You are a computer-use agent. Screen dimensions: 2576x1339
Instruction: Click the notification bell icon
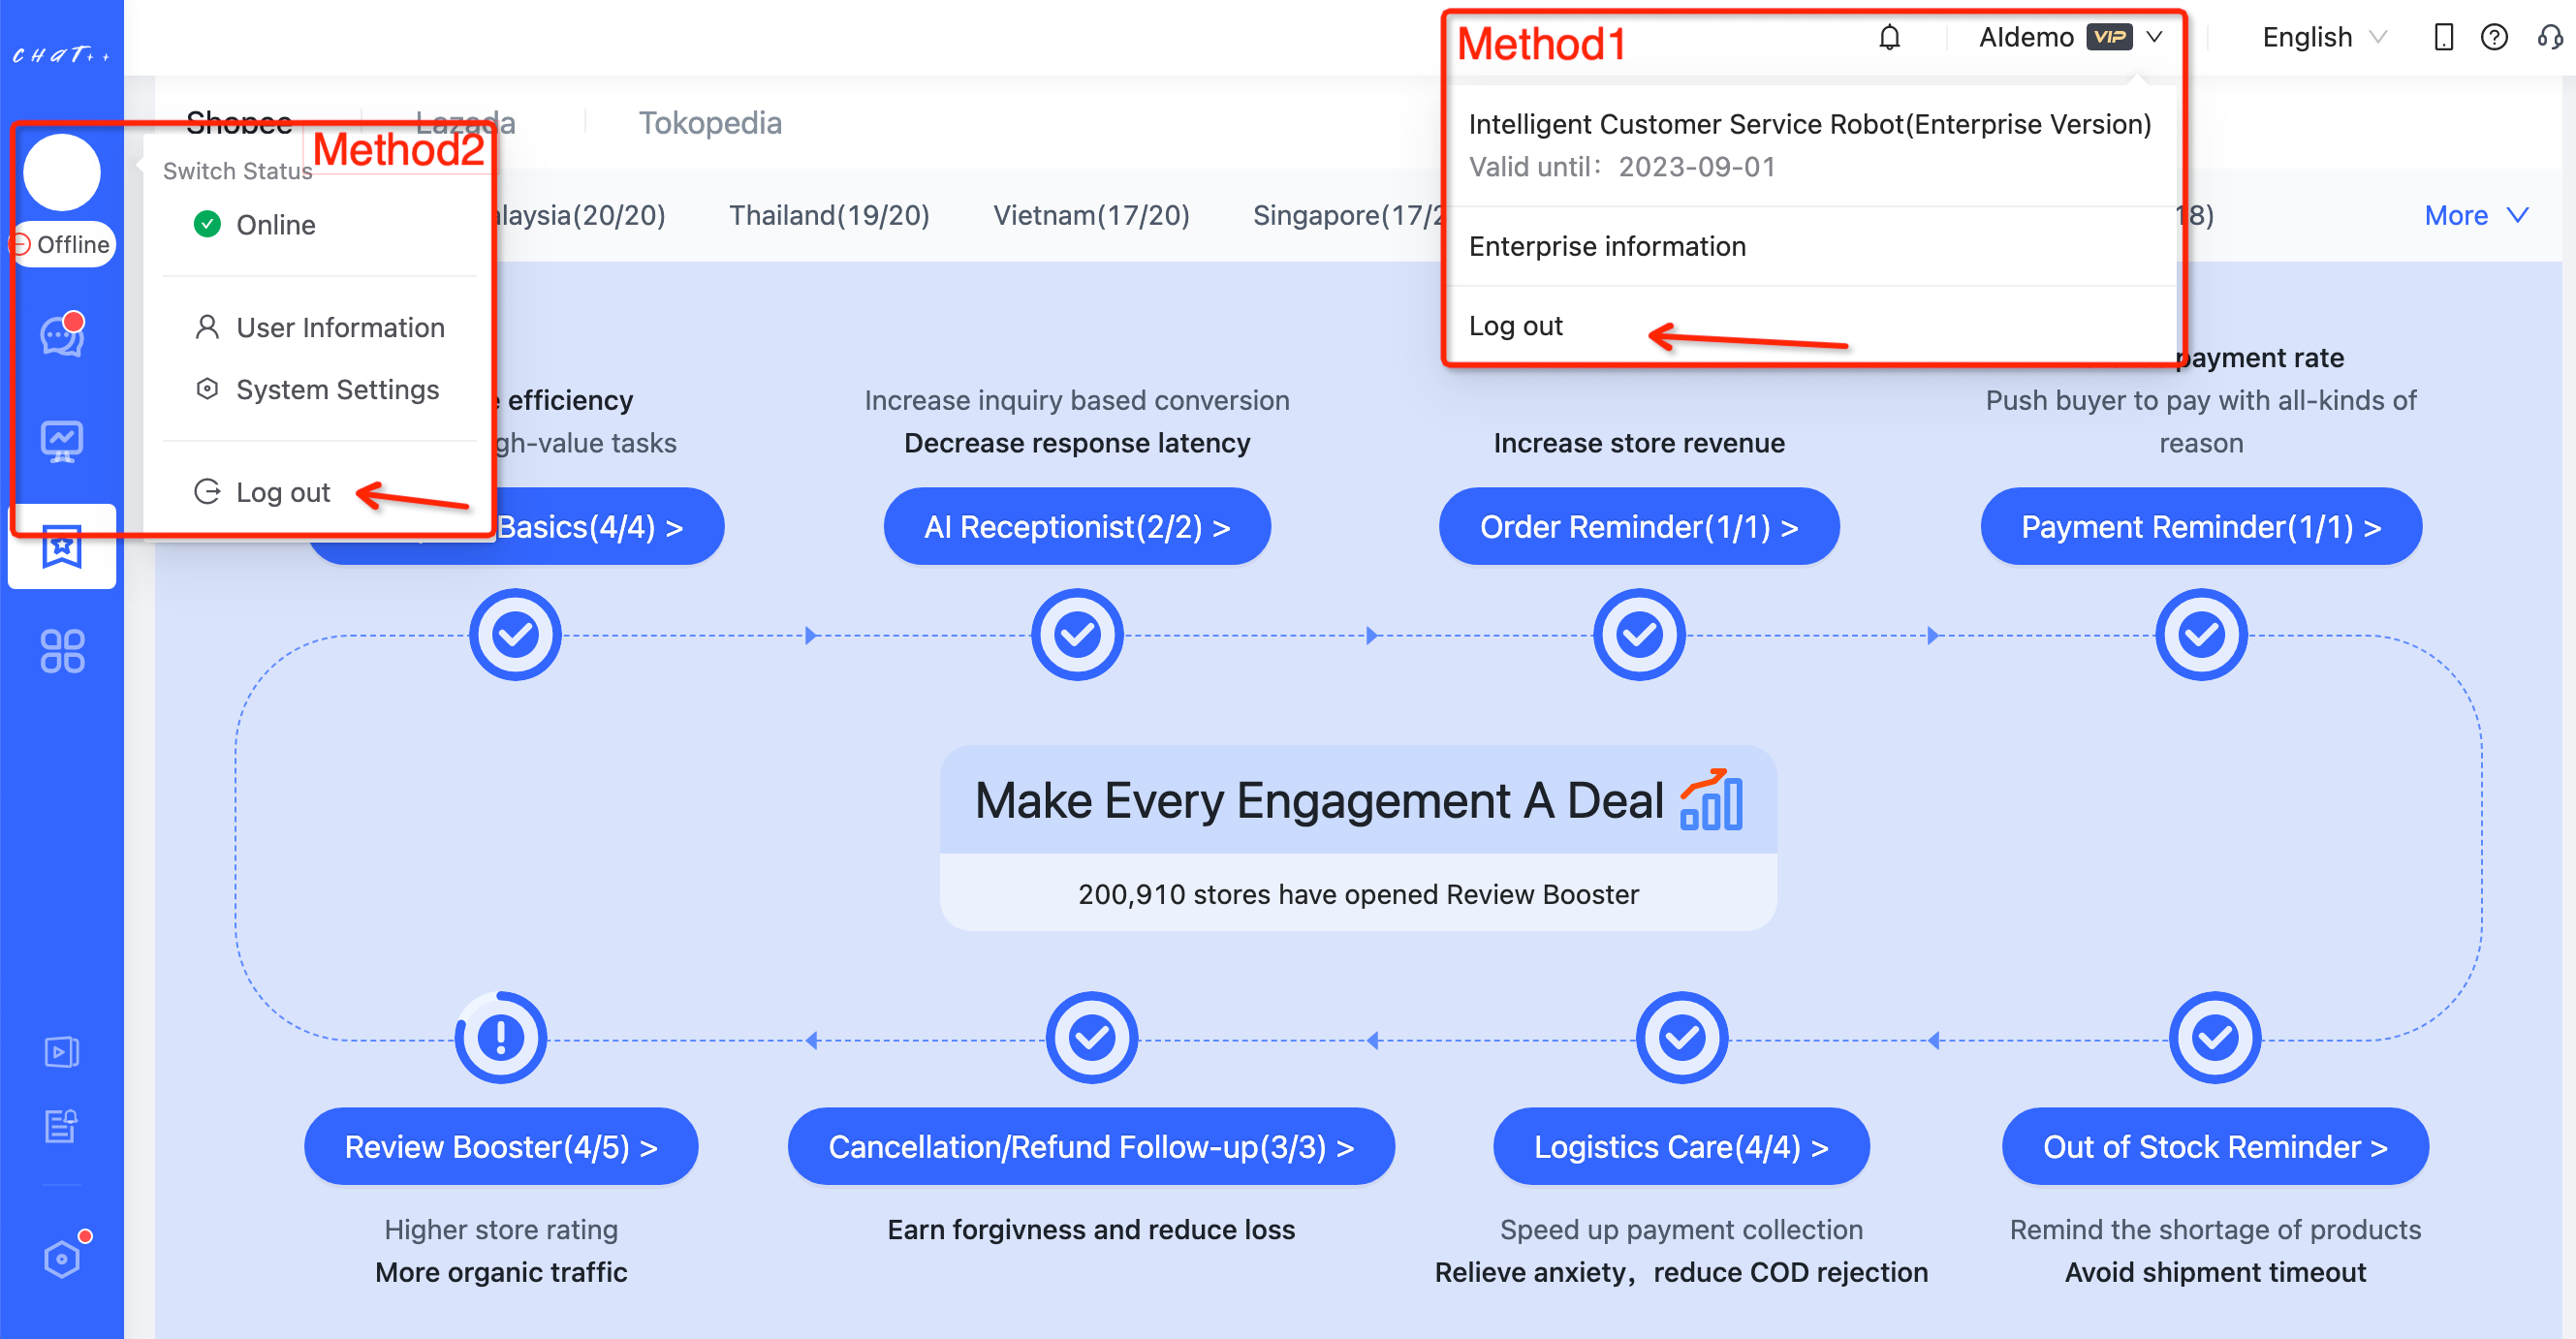pos(1889,38)
